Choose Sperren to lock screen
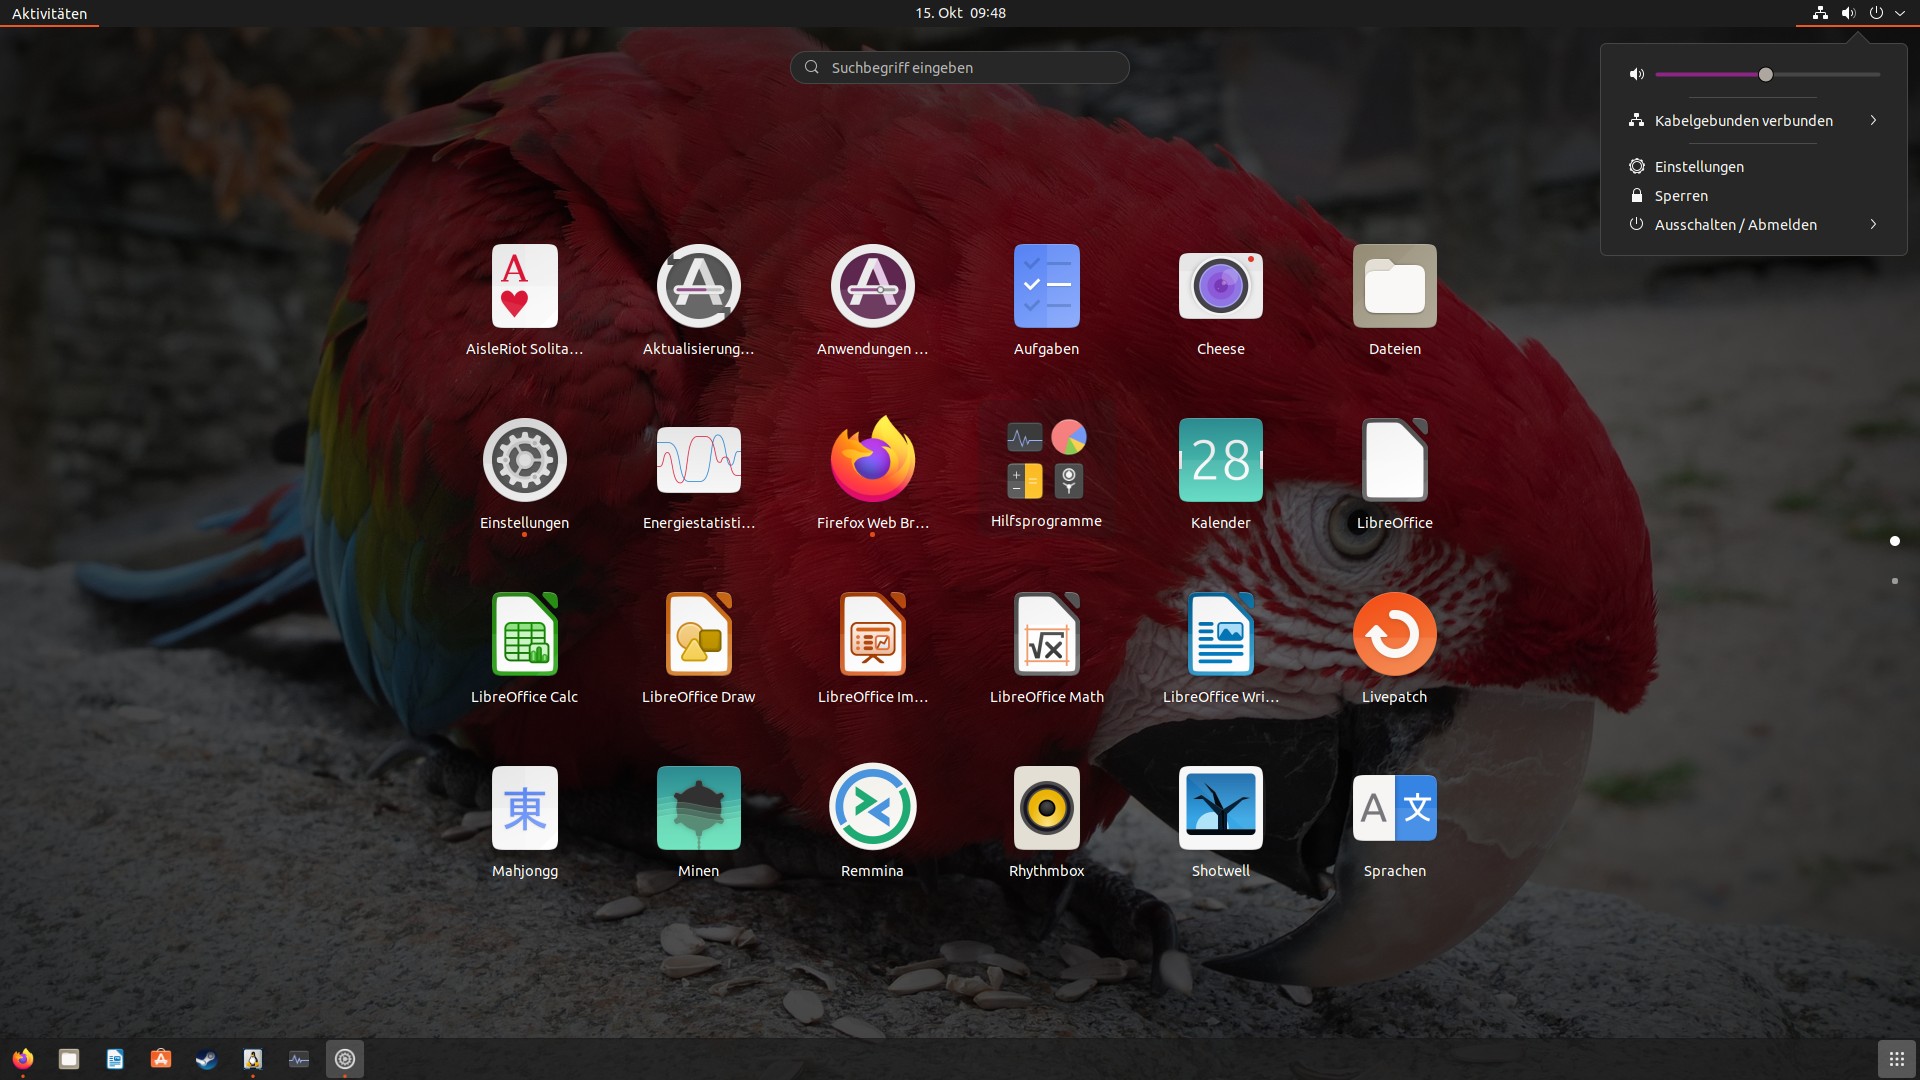 click(x=1681, y=196)
